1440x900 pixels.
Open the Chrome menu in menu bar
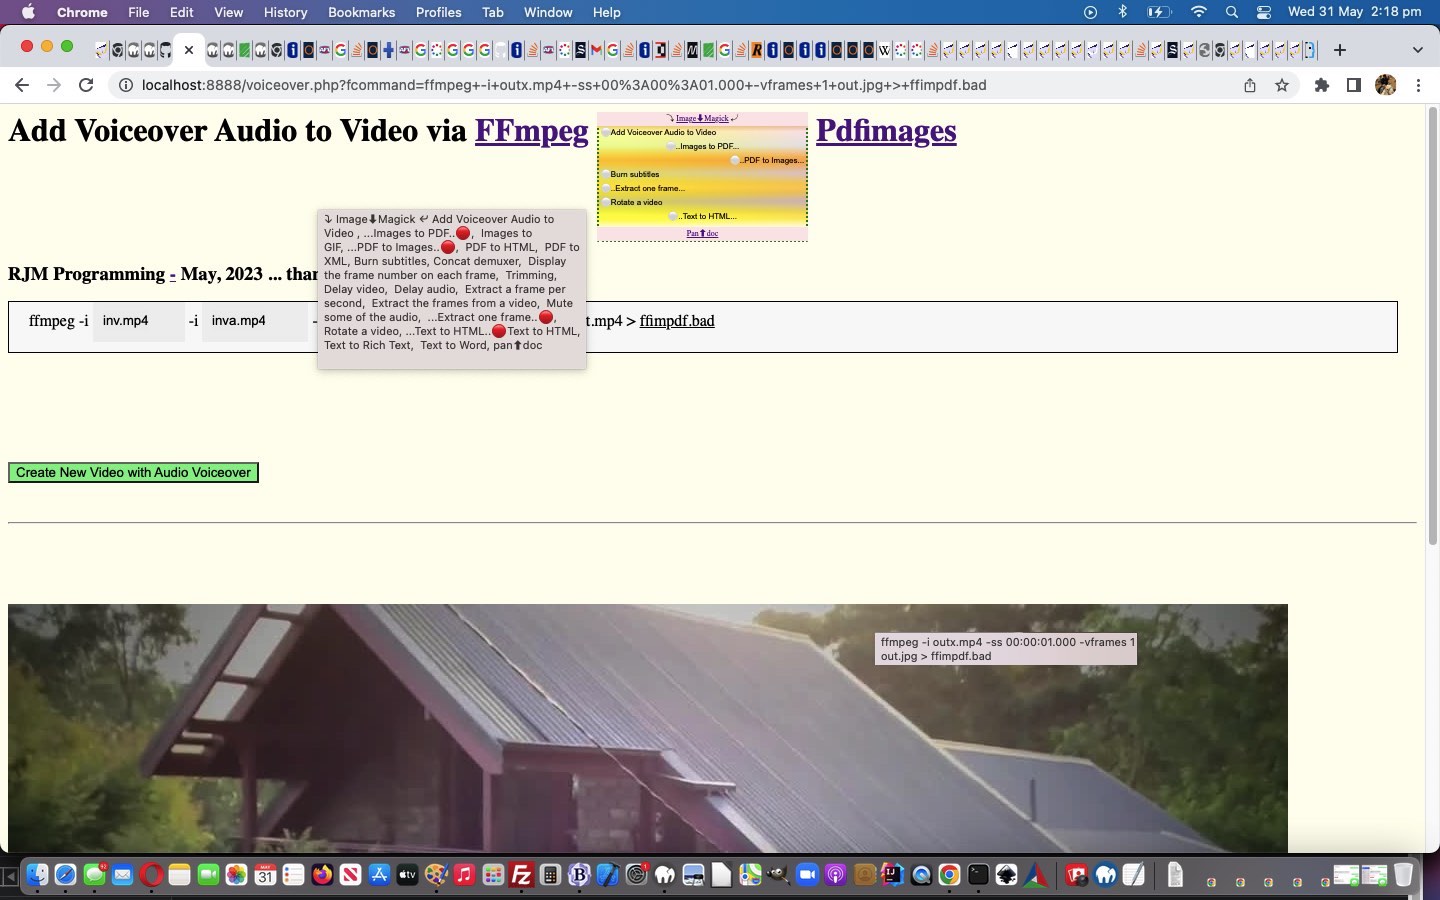click(82, 12)
